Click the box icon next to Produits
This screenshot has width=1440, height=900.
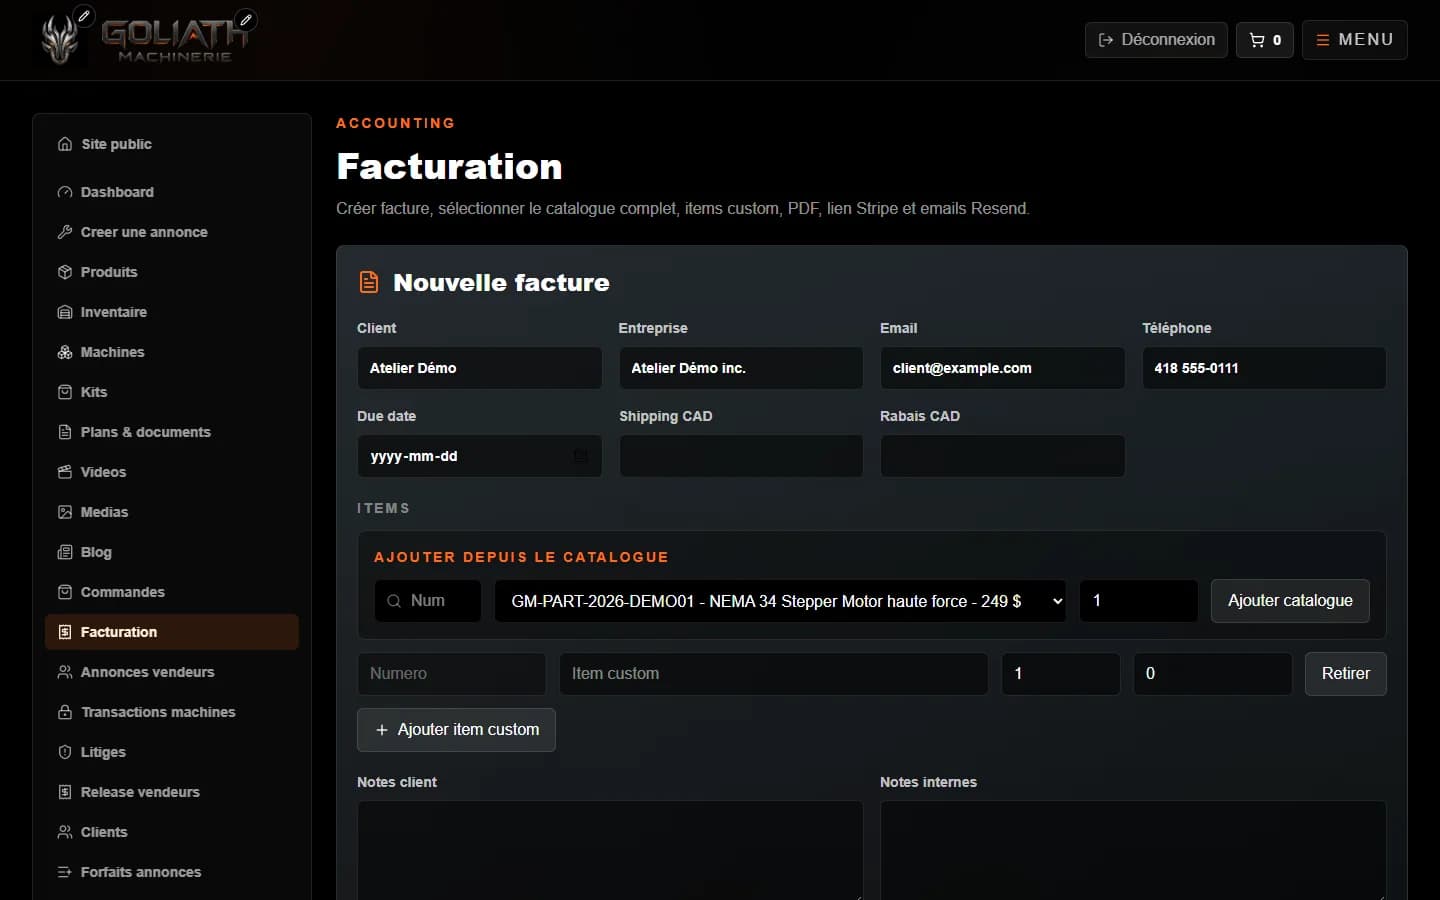pyautogui.click(x=65, y=272)
